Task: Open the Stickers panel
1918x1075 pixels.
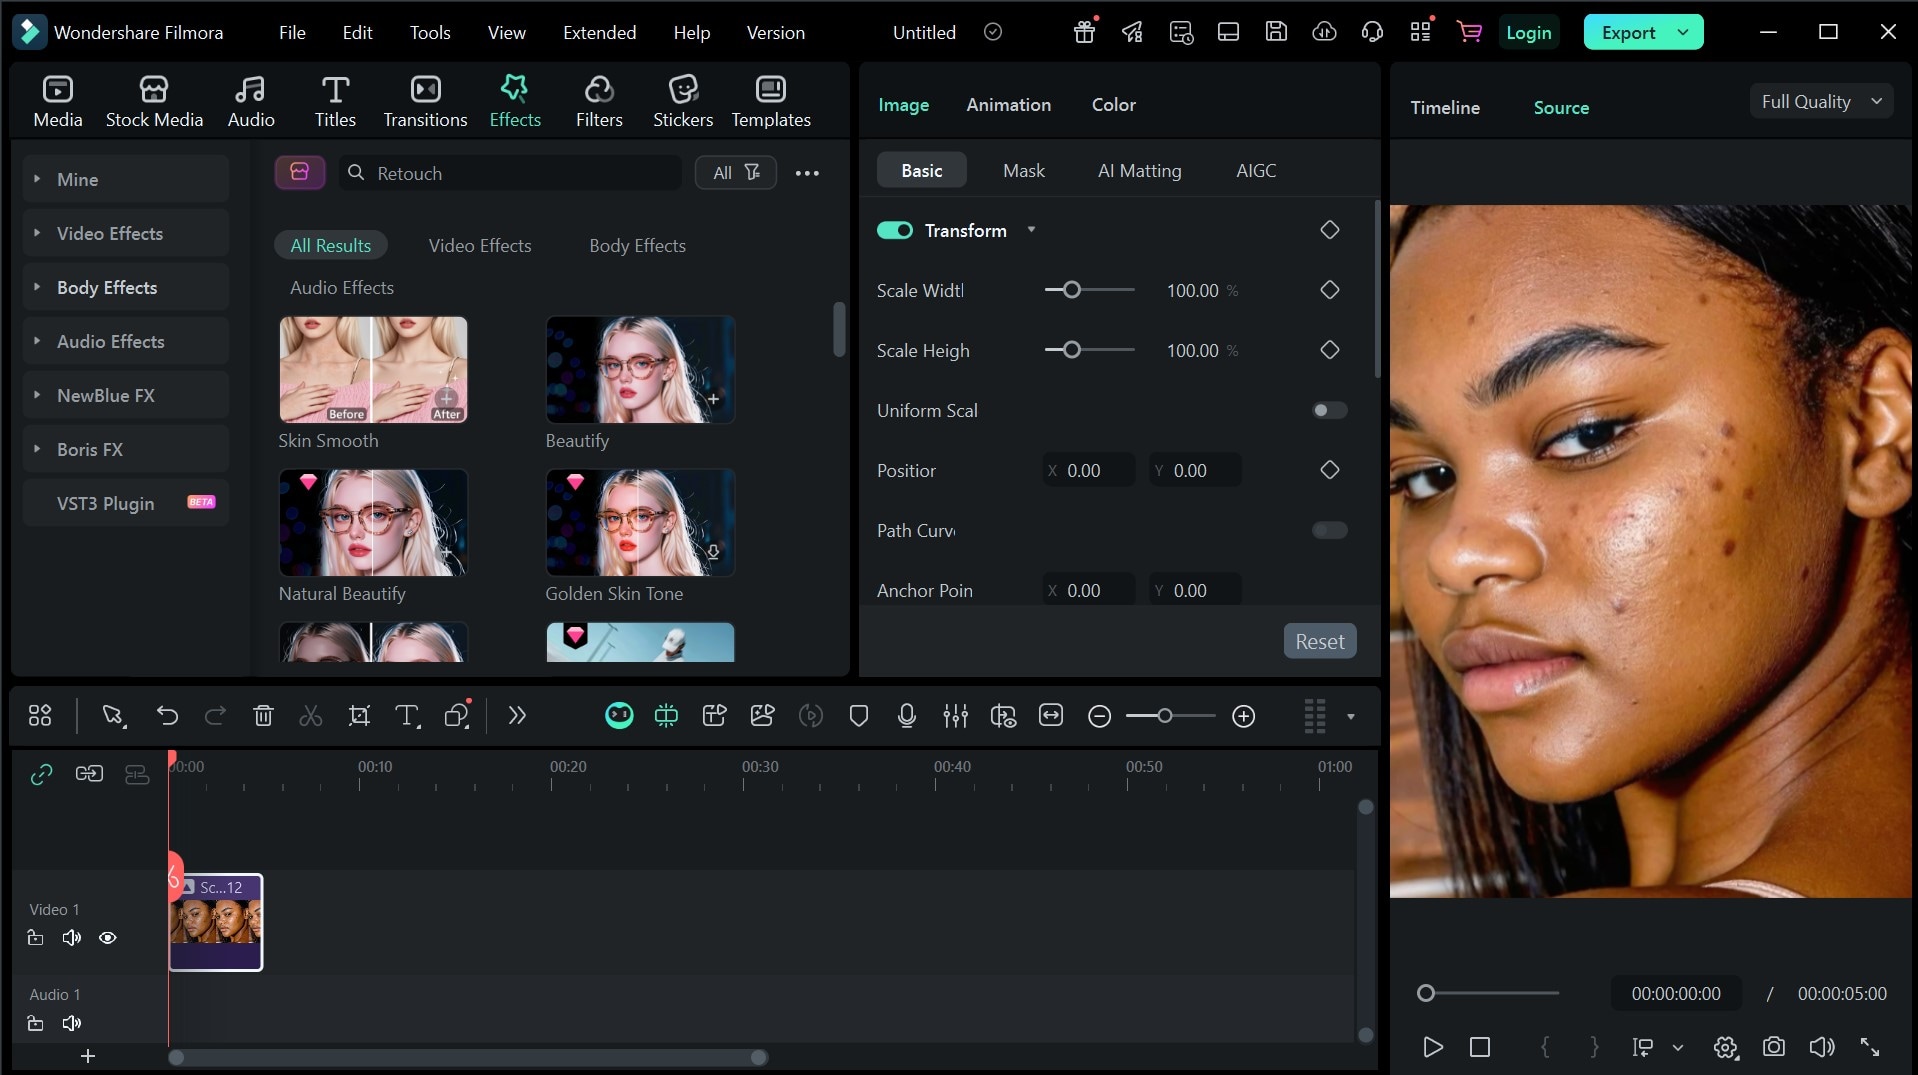Action: click(x=683, y=99)
